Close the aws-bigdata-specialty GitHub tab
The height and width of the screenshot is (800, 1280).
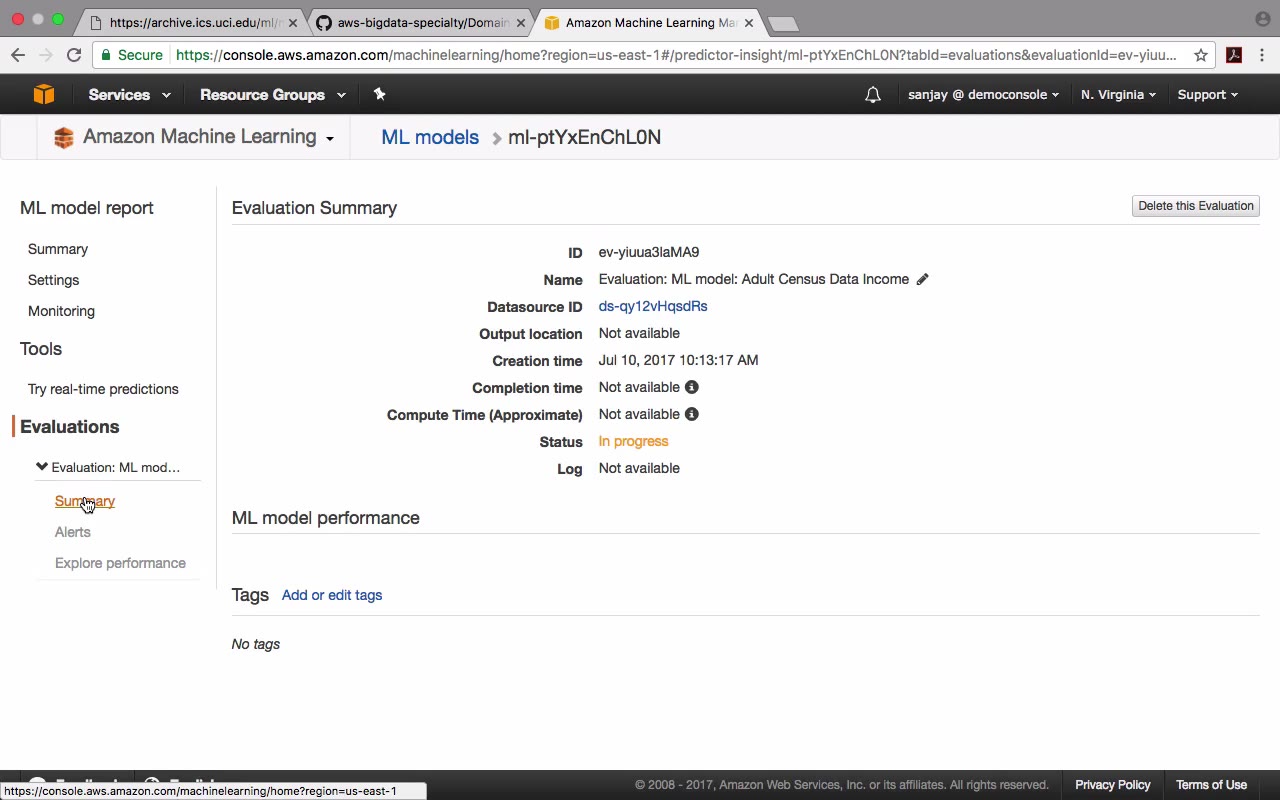click(x=520, y=23)
